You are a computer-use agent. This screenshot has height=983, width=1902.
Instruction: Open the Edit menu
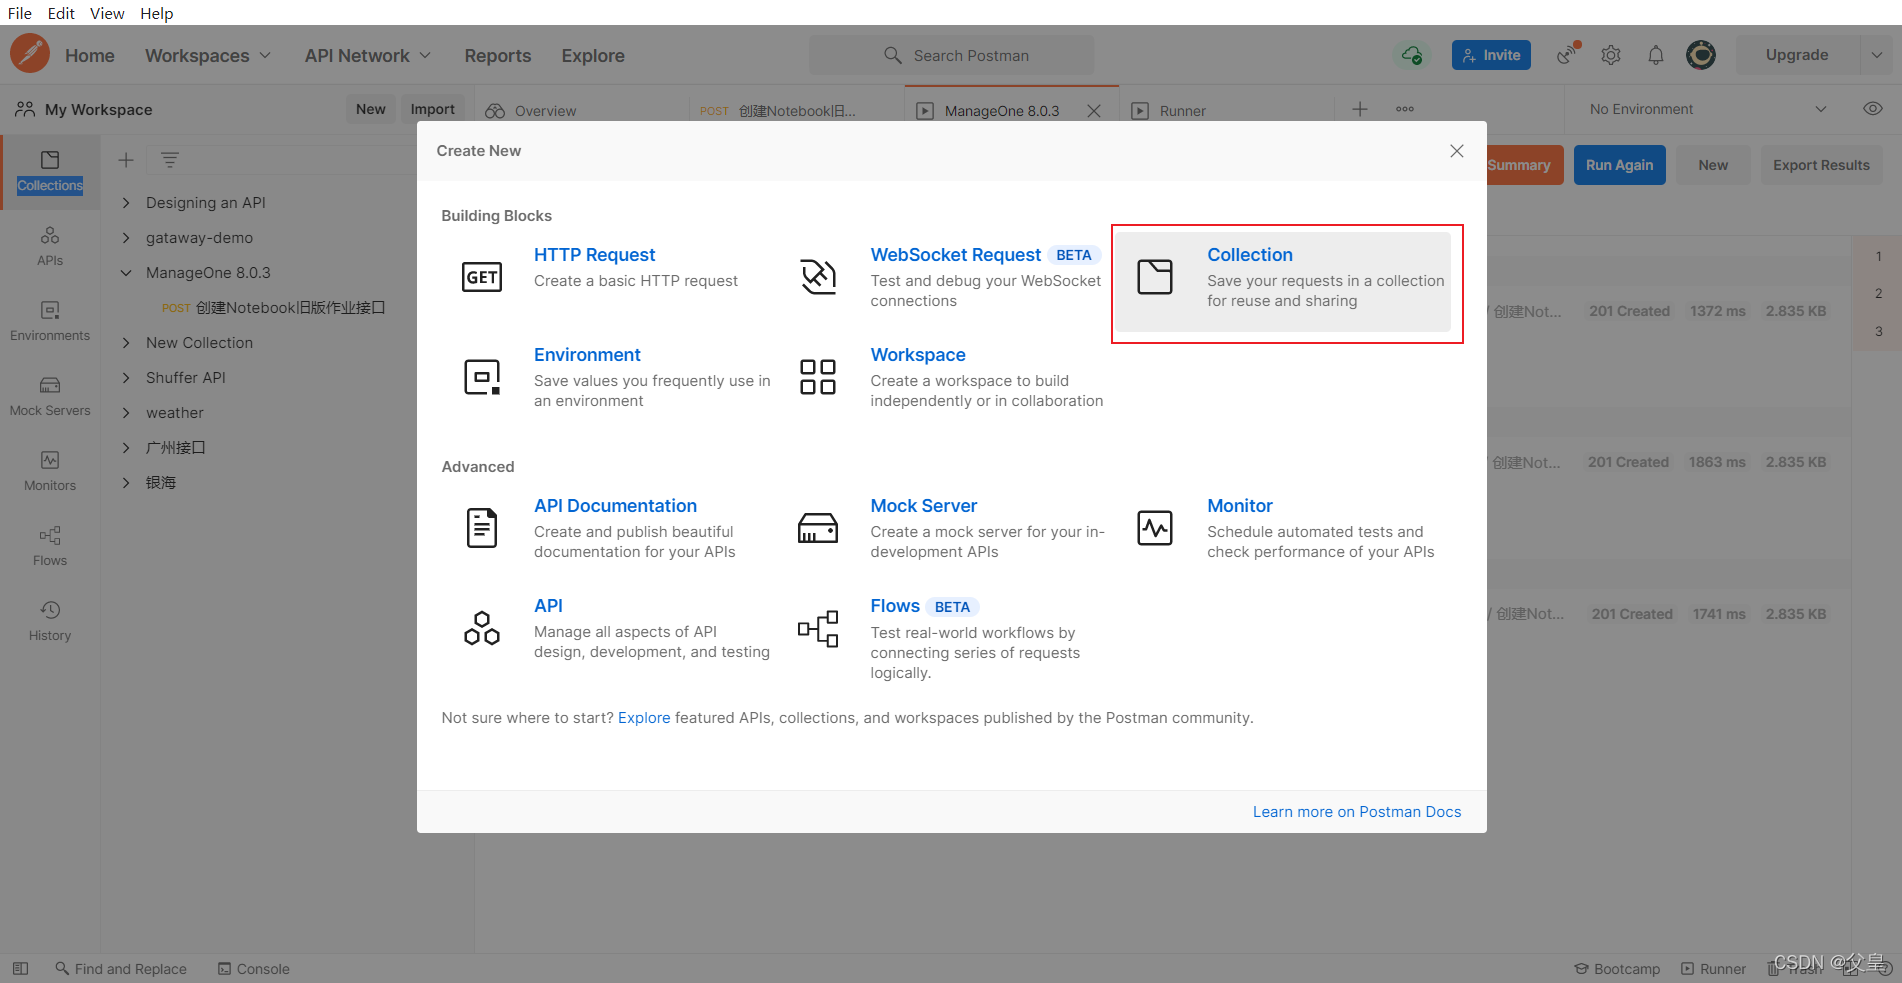pyautogui.click(x=61, y=13)
